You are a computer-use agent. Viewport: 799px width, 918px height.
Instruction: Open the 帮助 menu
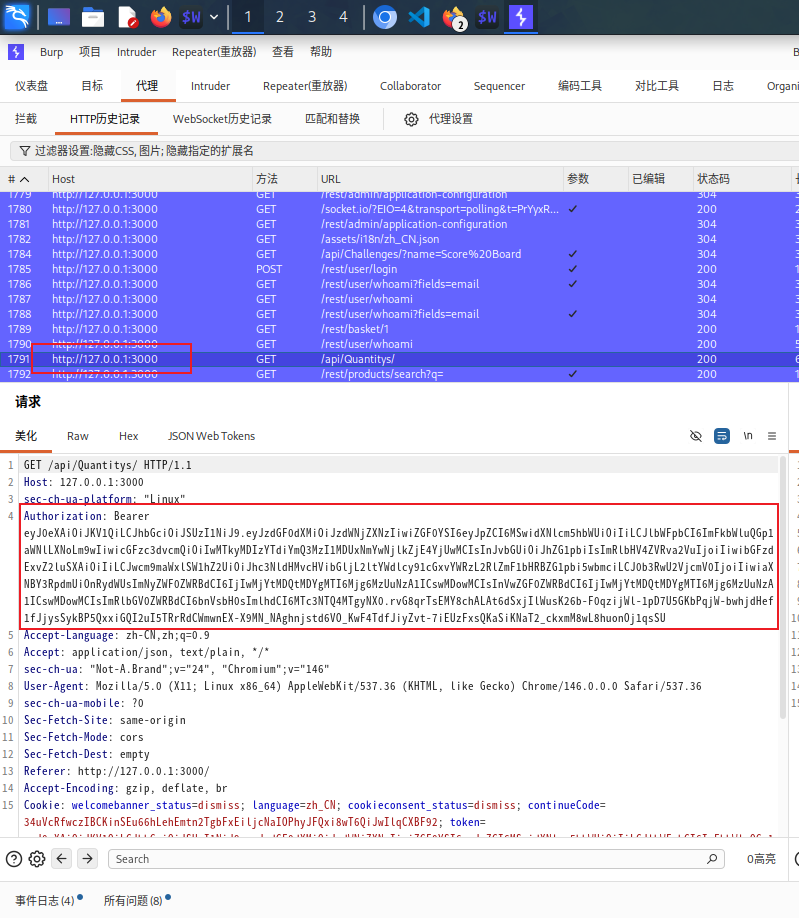click(321, 52)
